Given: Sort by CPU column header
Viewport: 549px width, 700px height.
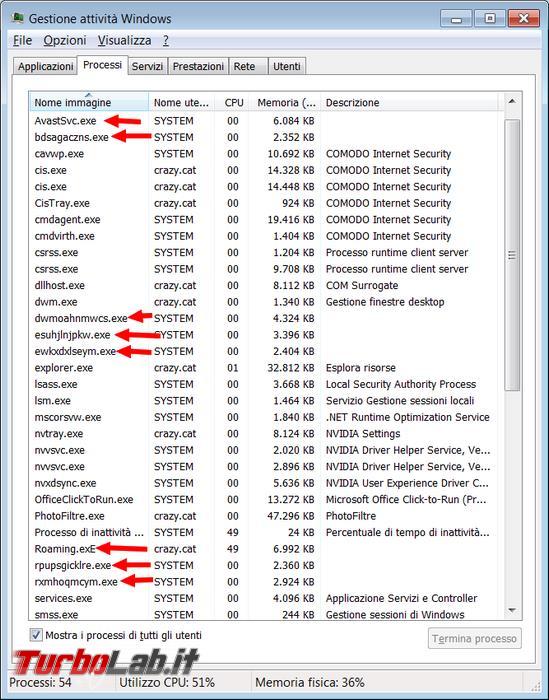Looking at the screenshot, I should [x=232, y=102].
